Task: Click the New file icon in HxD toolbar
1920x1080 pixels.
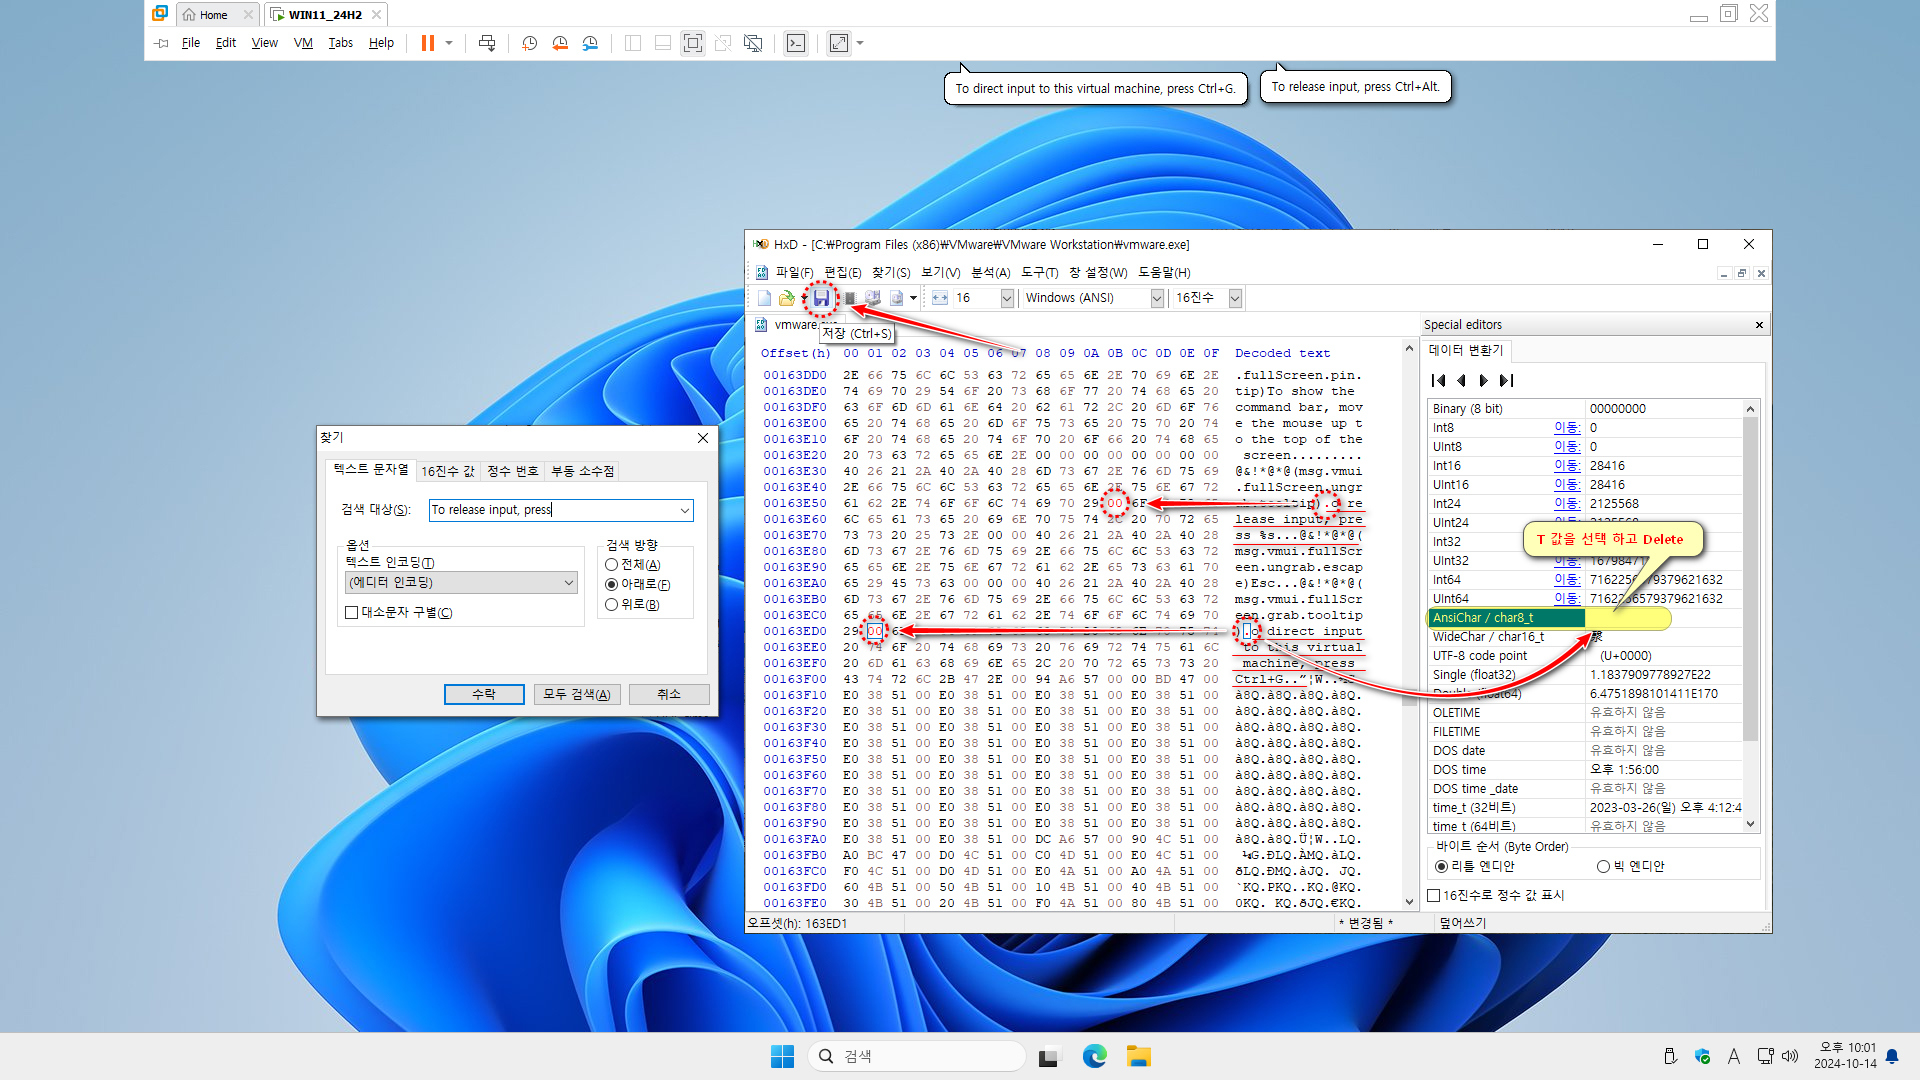Action: point(765,298)
